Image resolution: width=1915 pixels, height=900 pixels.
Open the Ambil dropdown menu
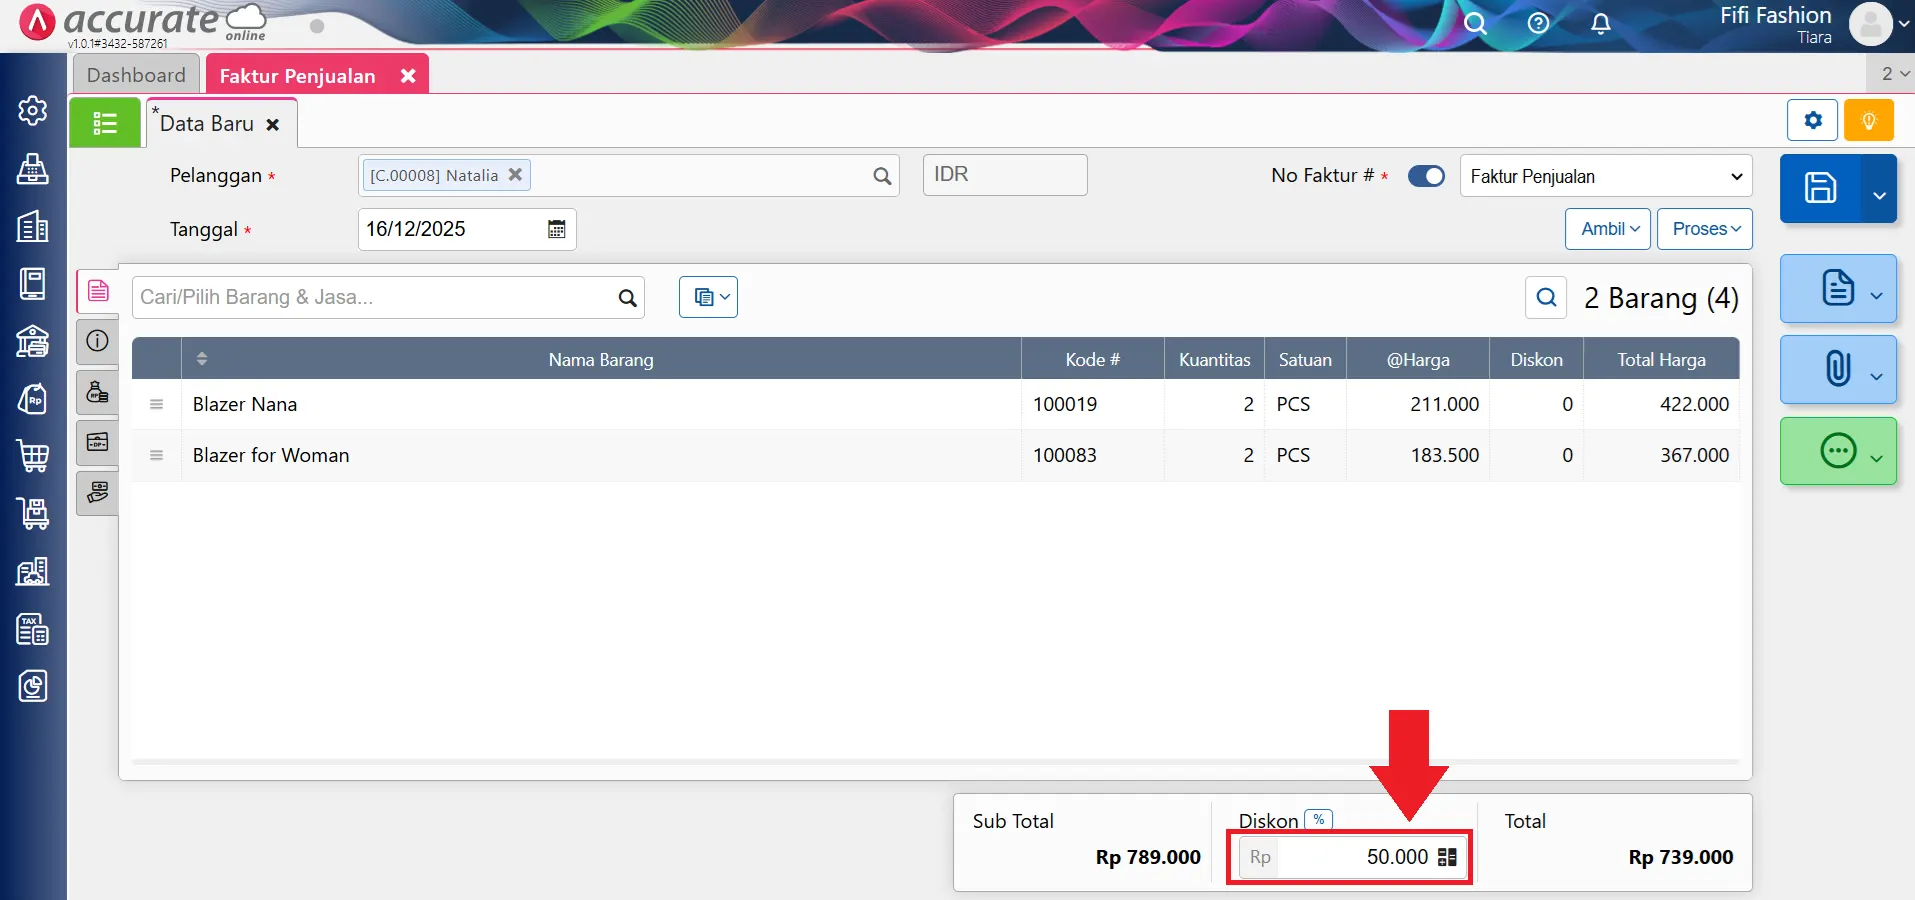(1608, 229)
